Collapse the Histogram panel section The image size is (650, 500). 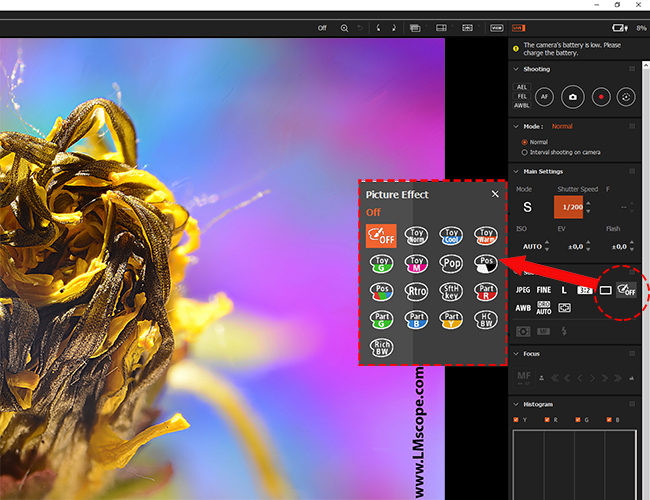pos(516,403)
